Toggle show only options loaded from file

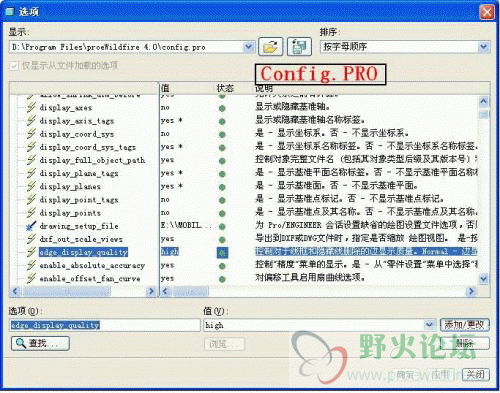tap(14, 66)
